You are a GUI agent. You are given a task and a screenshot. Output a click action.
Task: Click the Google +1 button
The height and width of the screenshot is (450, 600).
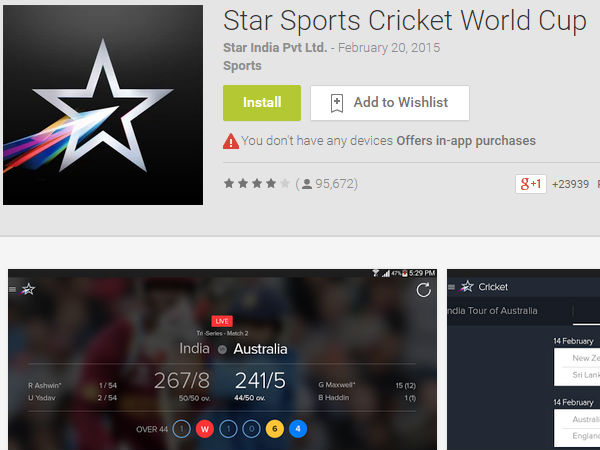tap(530, 184)
